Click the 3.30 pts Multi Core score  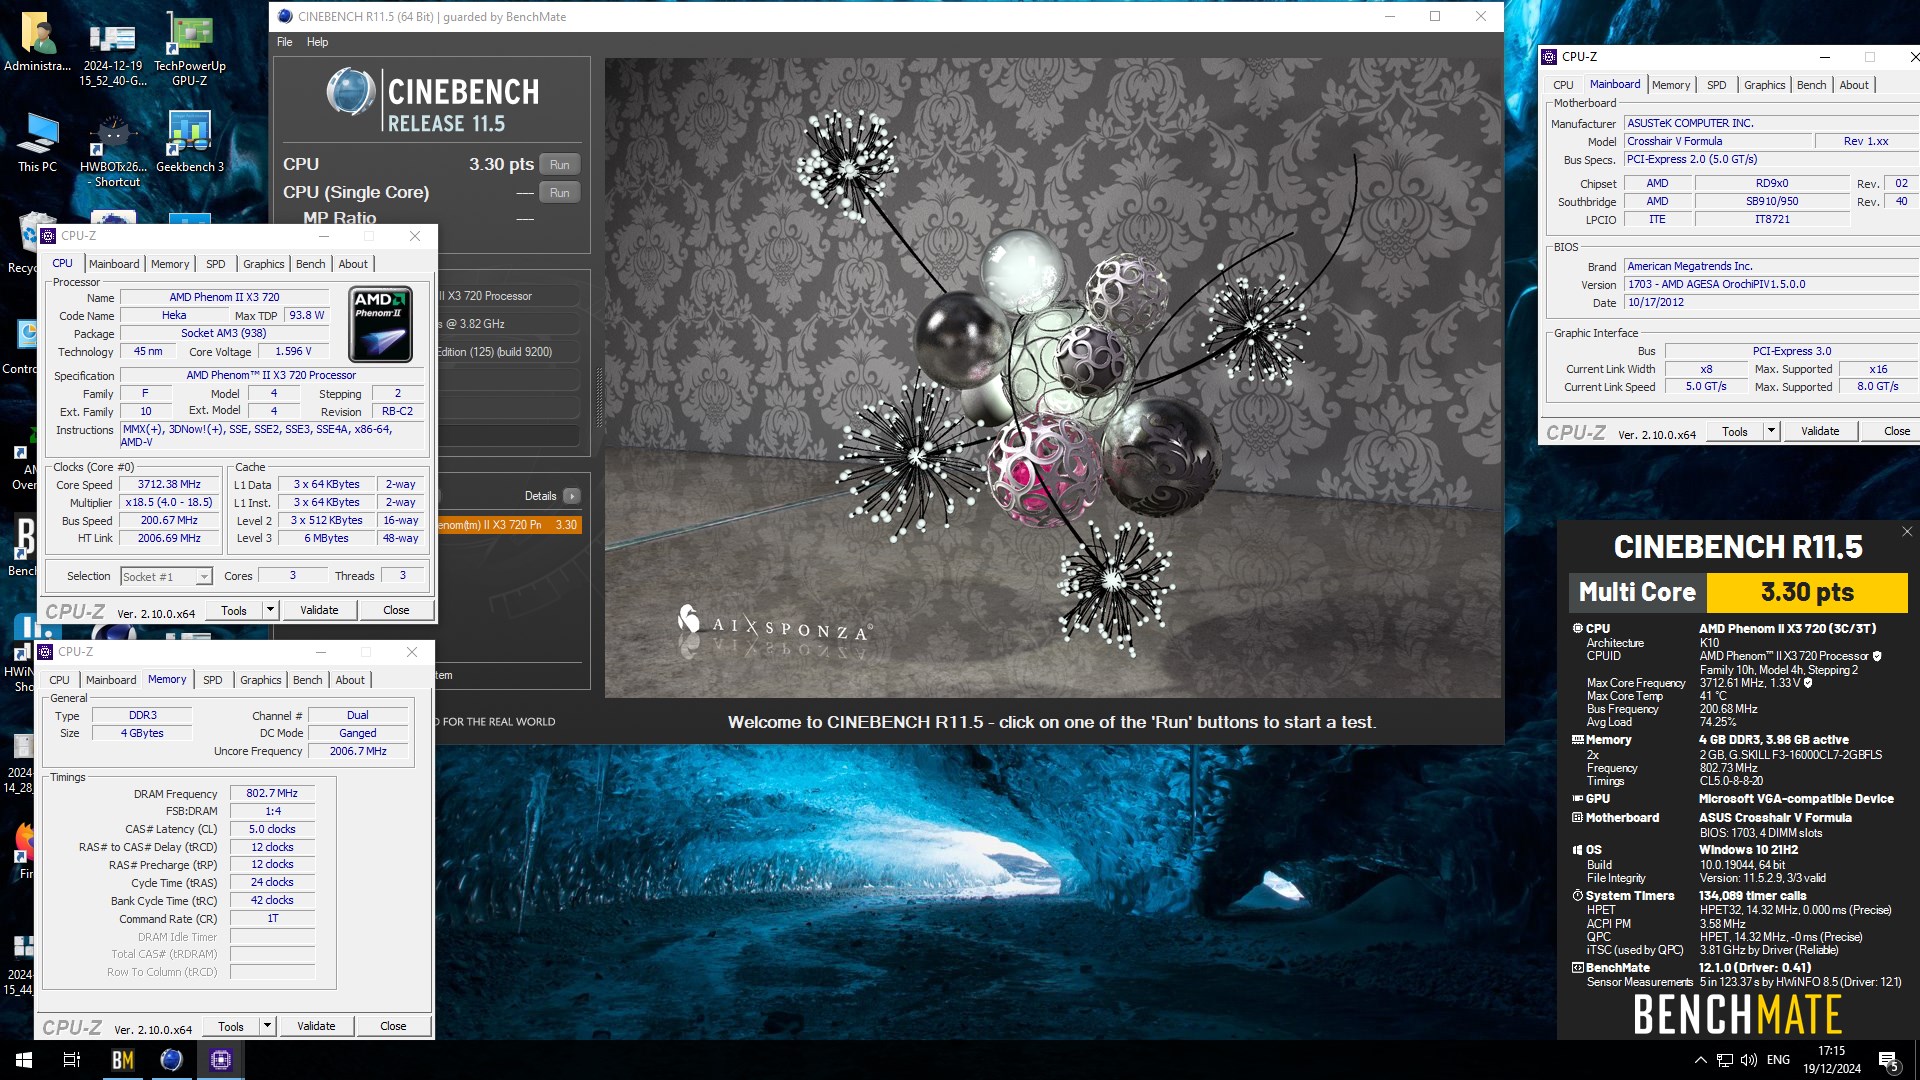coord(1807,592)
